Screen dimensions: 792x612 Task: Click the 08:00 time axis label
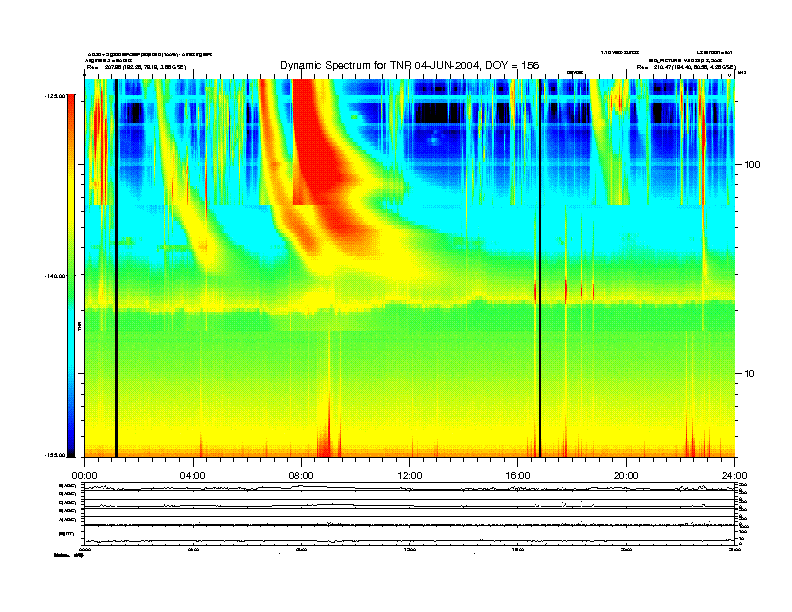[x=301, y=476]
